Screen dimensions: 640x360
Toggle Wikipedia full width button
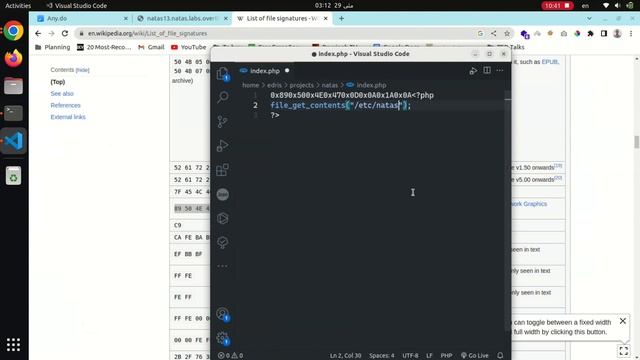tap(624, 351)
